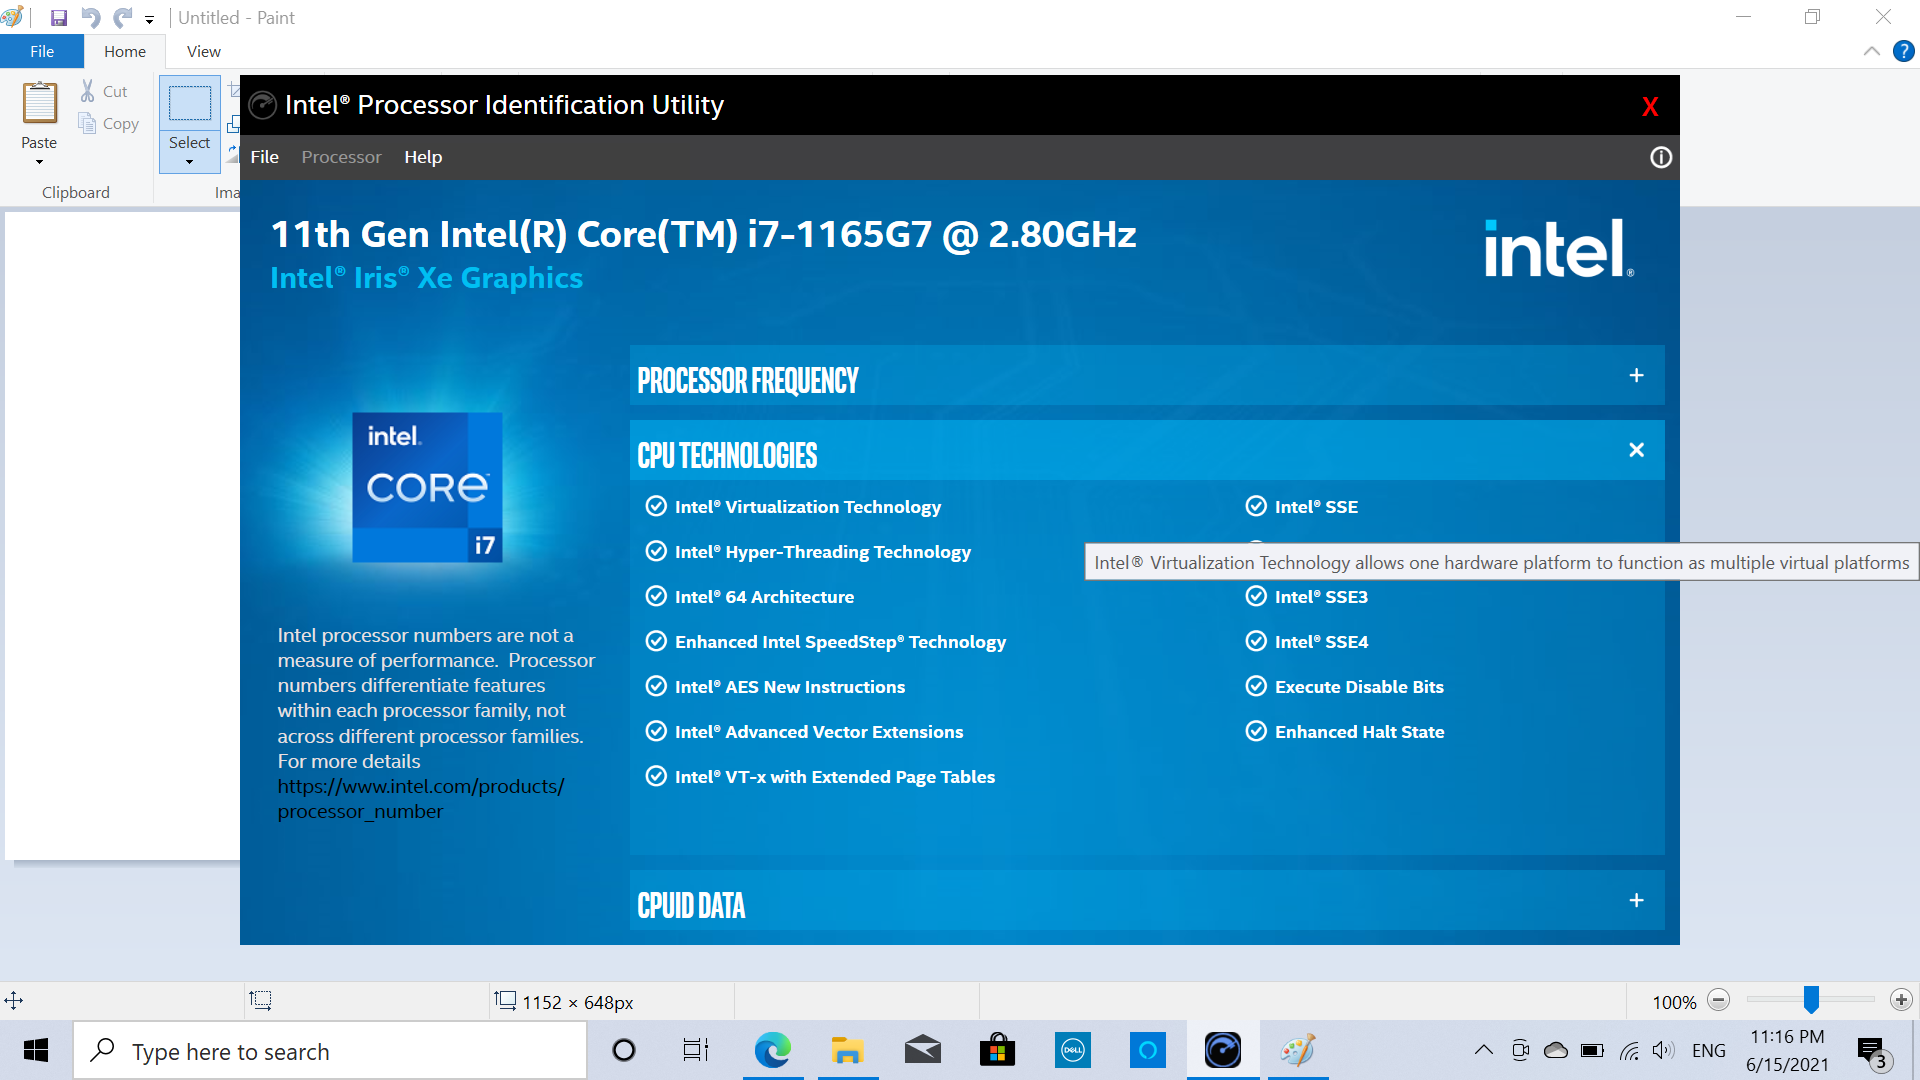This screenshot has height=1080, width=1920.
Task: Open the info icon in the Intel utility title bar
Action: pyautogui.click(x=1660, y=157)
